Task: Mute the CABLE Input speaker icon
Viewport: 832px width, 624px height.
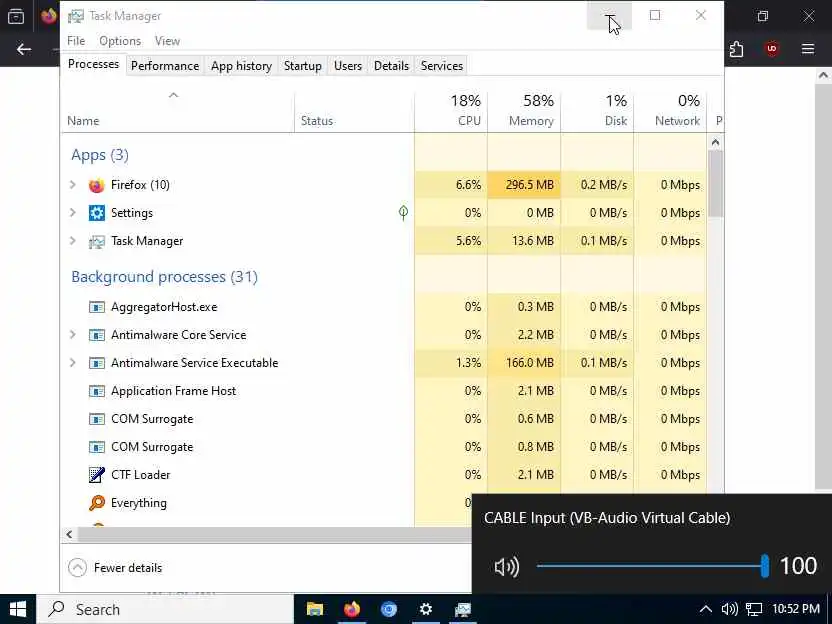Action: click(x=506, y=567)
